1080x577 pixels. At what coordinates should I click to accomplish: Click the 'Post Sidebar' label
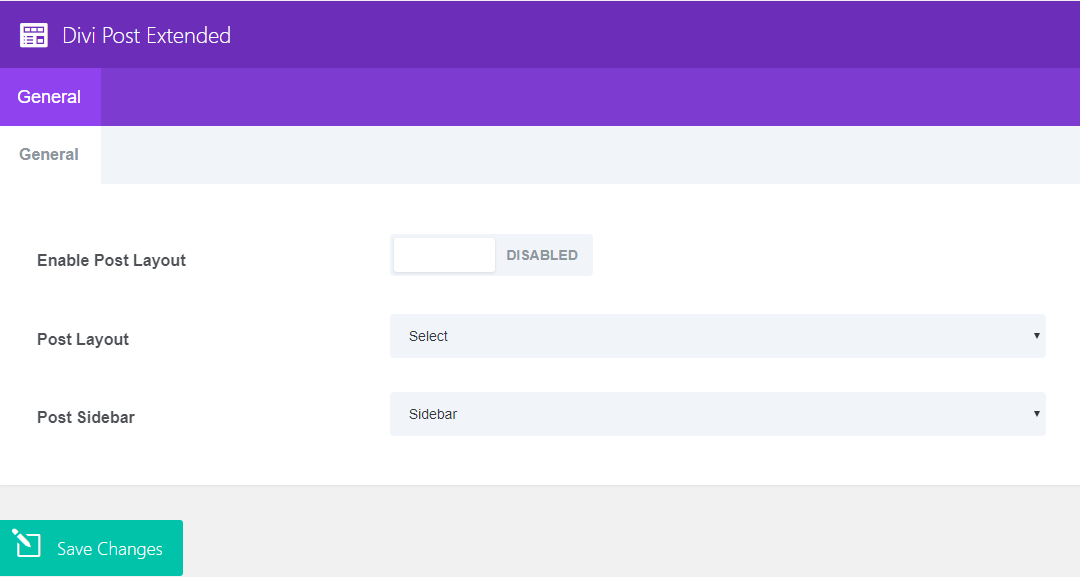pyautogui.click(x=85, y=417)
